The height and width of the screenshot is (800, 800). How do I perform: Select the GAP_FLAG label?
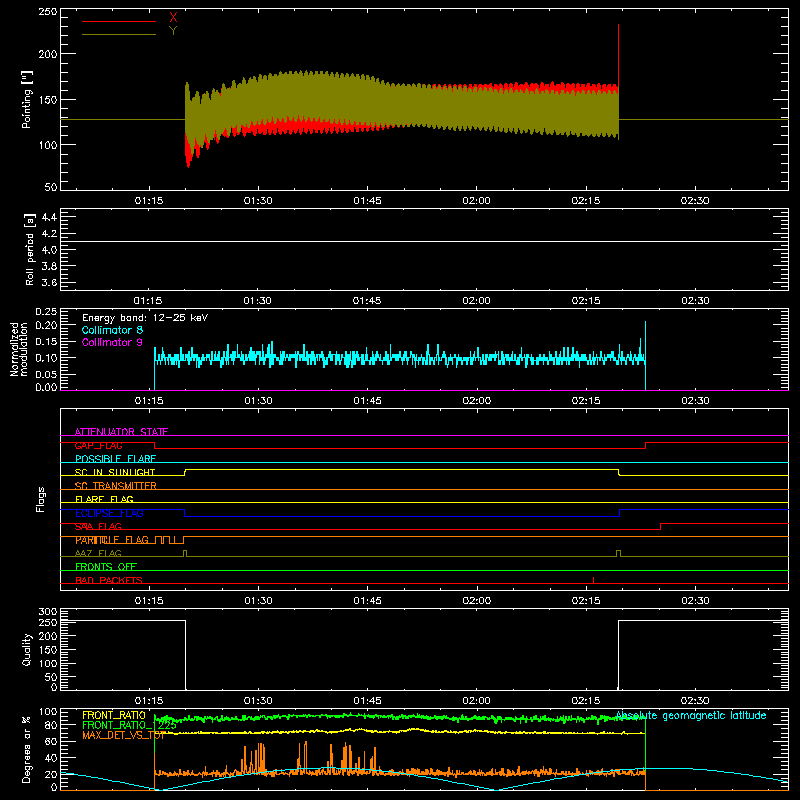coord(98,445)
